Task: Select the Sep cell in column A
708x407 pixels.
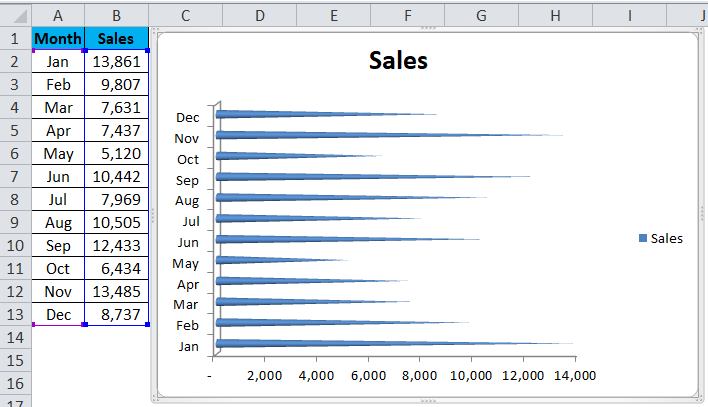Action: [58, 246]
